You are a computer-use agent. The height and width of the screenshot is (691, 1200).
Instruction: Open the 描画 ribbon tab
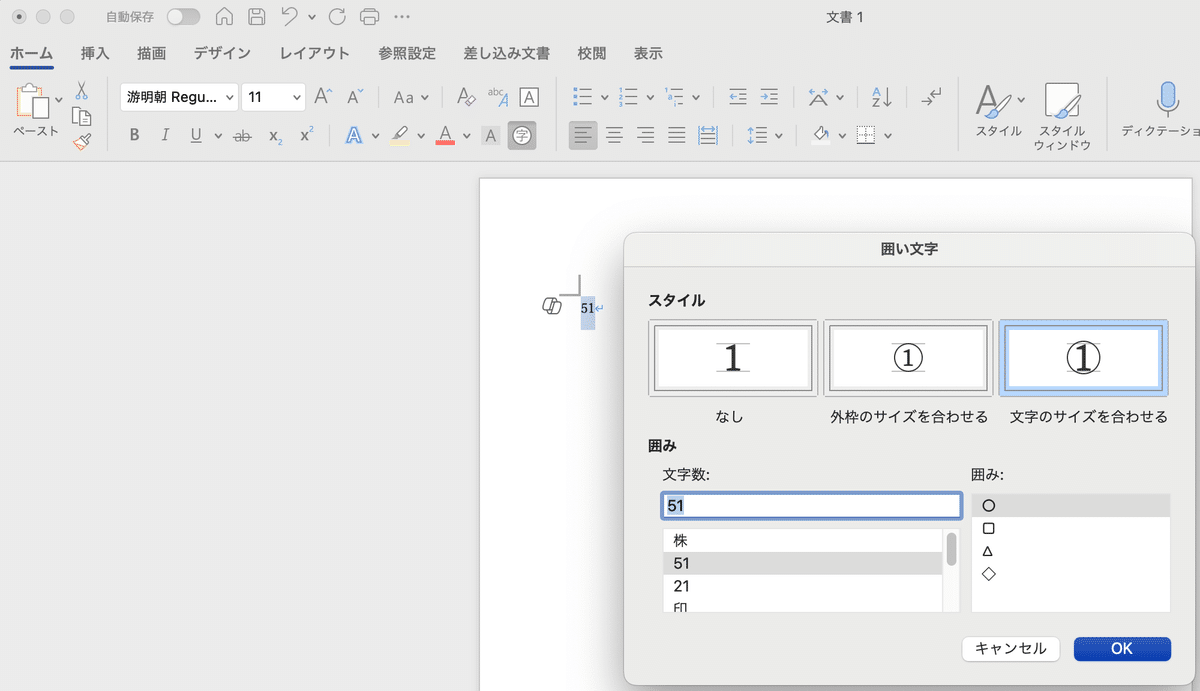pyautogui.click(x=151, y=53)
